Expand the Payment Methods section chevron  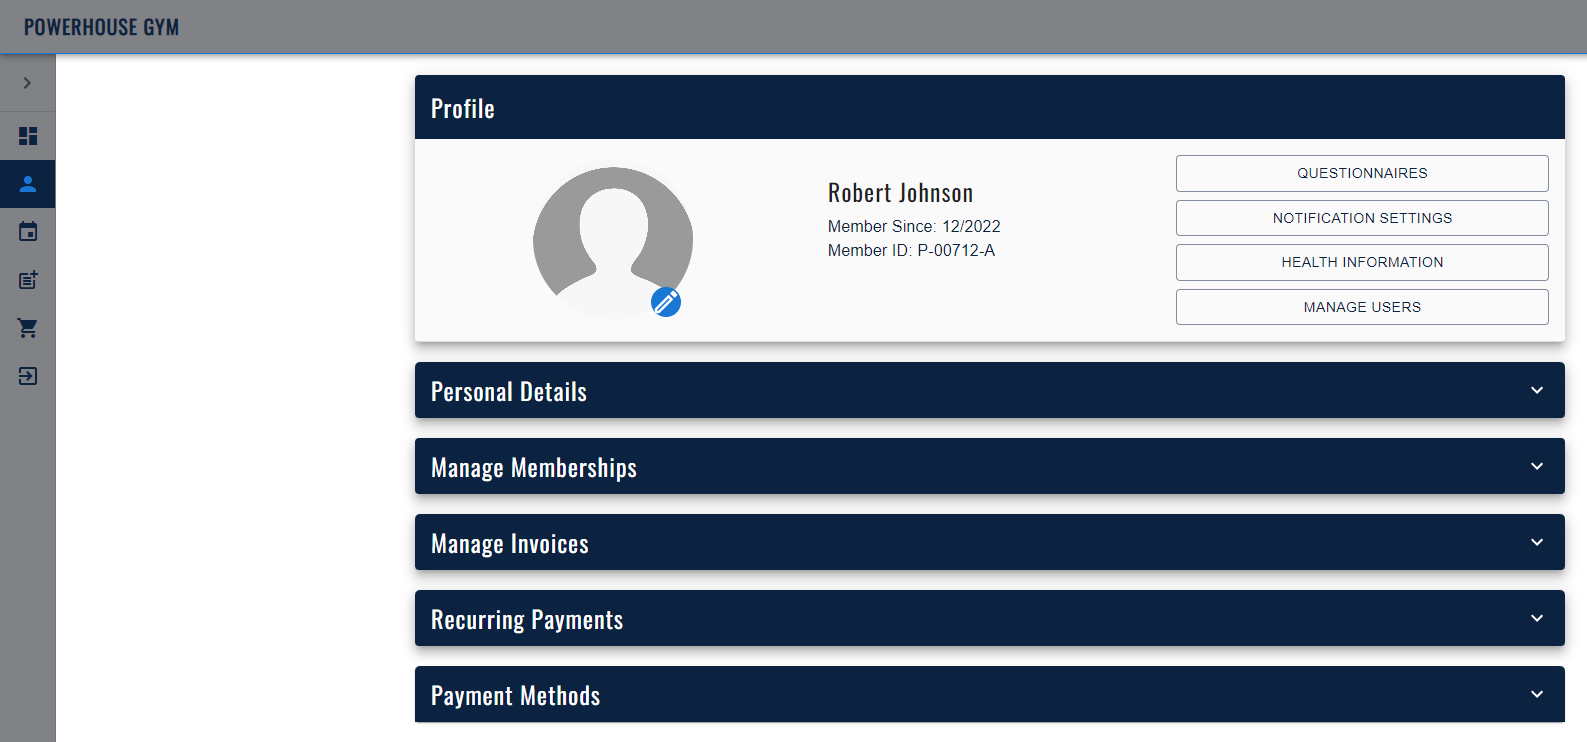pyautogui.click(x=1537, y=694)
